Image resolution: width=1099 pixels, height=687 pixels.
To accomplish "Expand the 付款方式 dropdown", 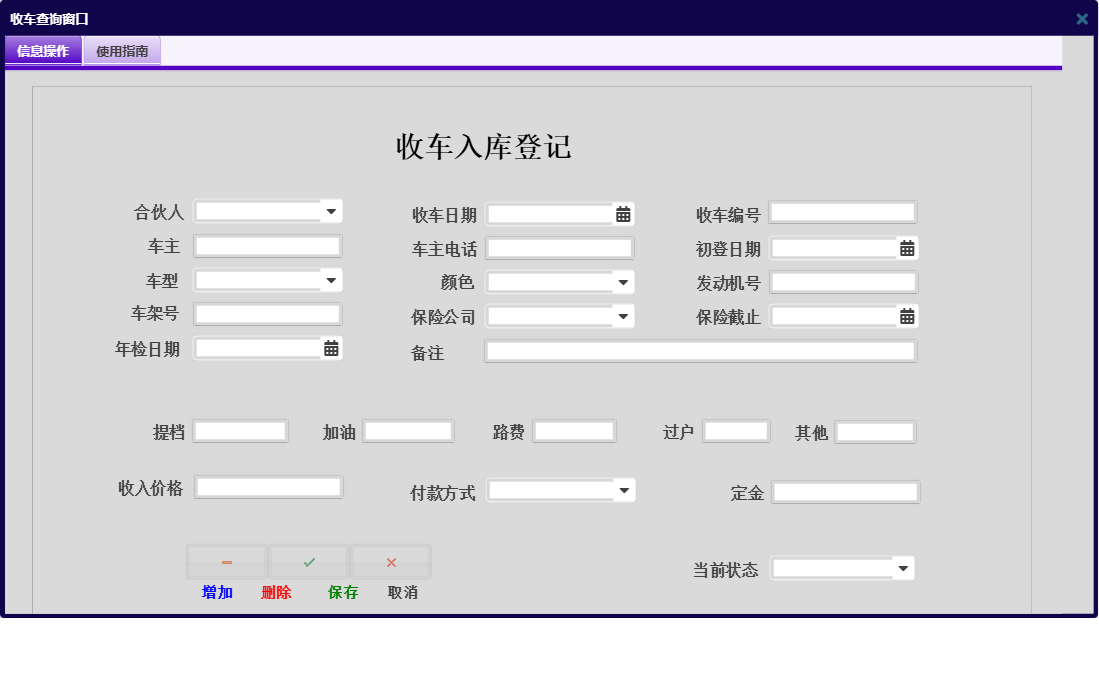I will (x=624, y=490).
